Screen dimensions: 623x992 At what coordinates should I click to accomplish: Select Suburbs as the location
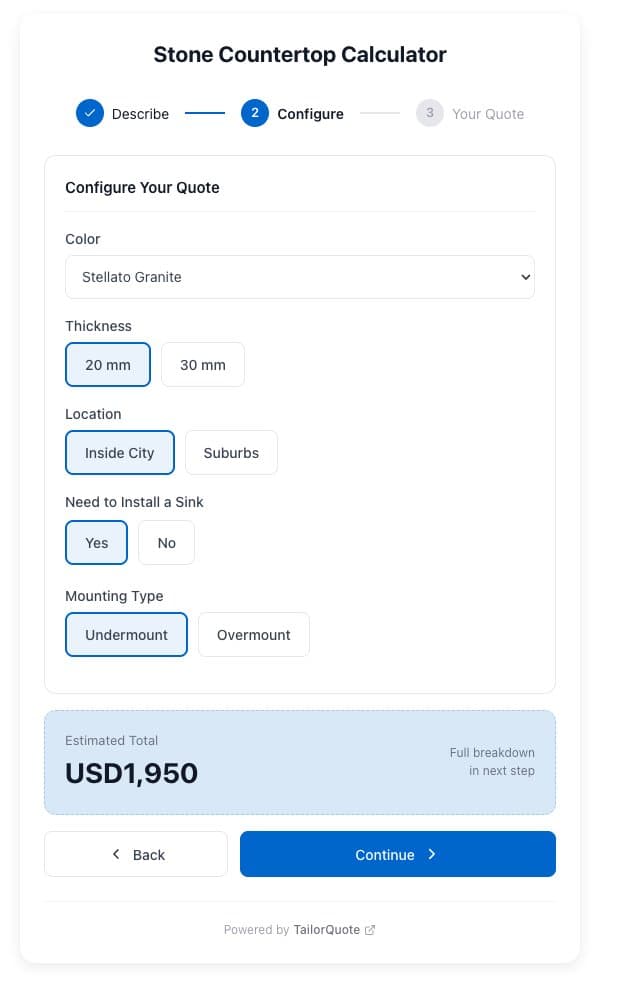click(231, 452)
